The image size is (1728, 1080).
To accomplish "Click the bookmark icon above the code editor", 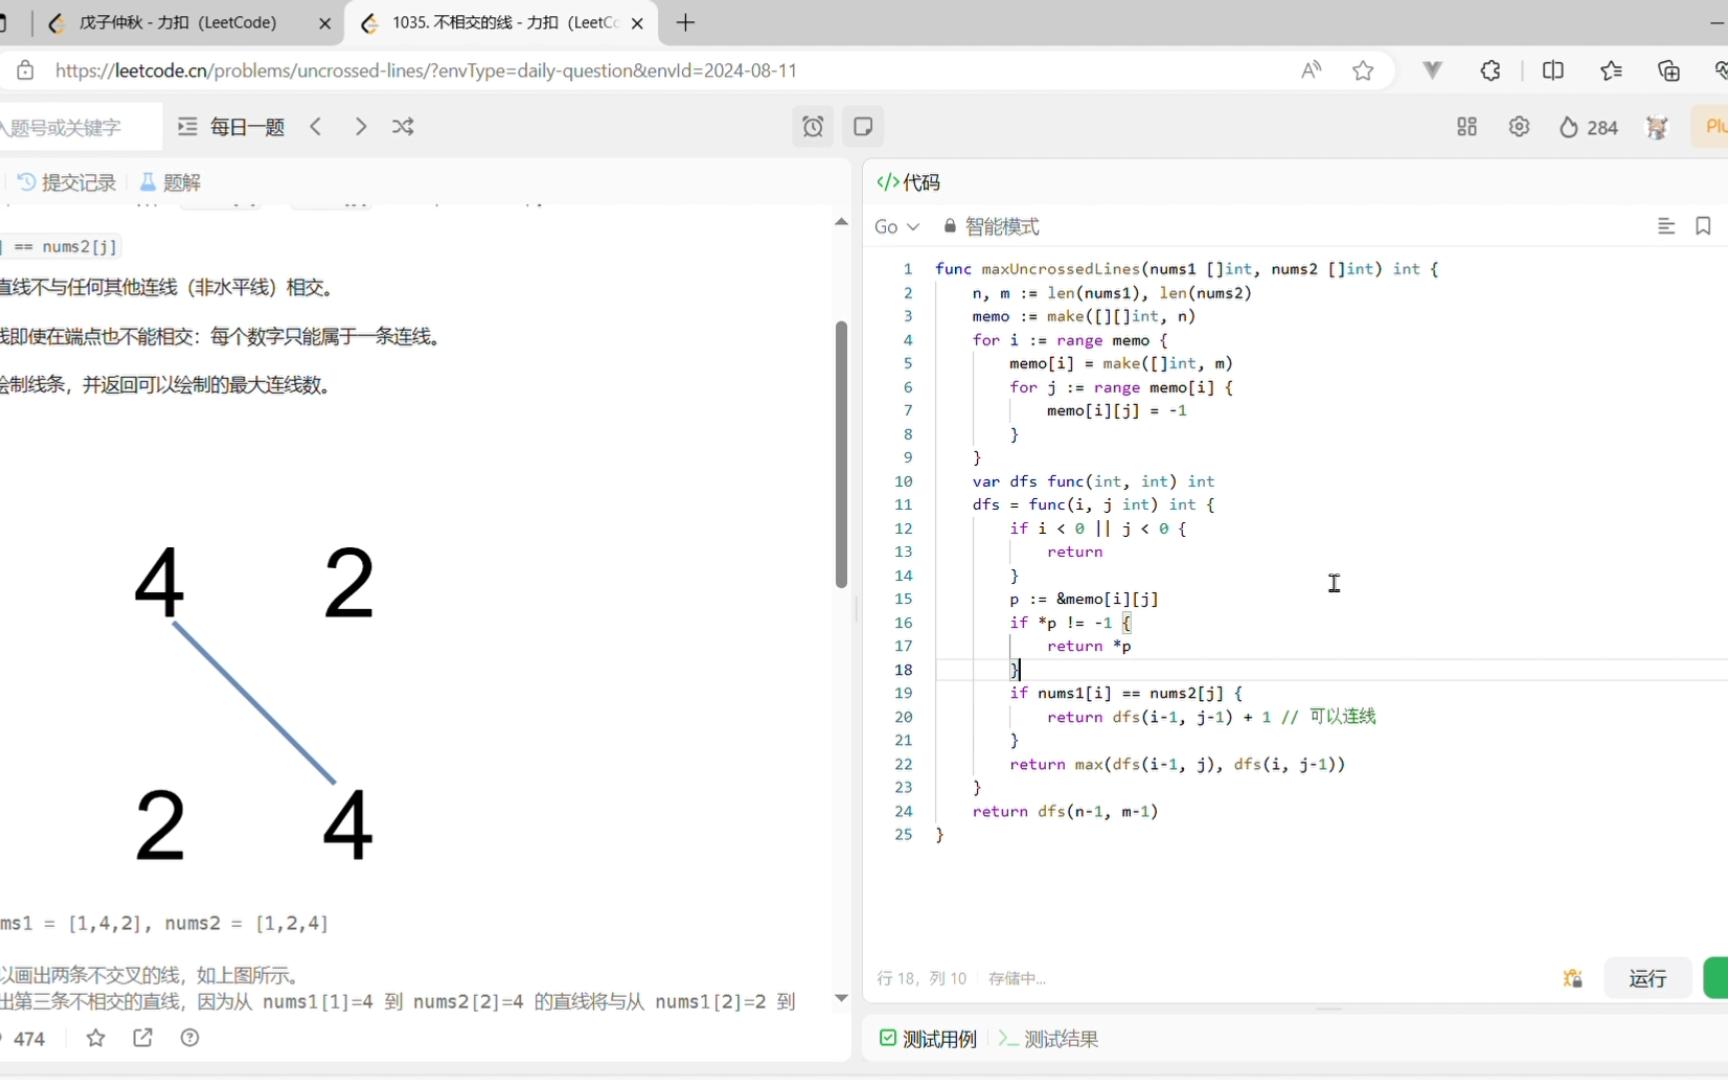I will tap(1703, 226).
